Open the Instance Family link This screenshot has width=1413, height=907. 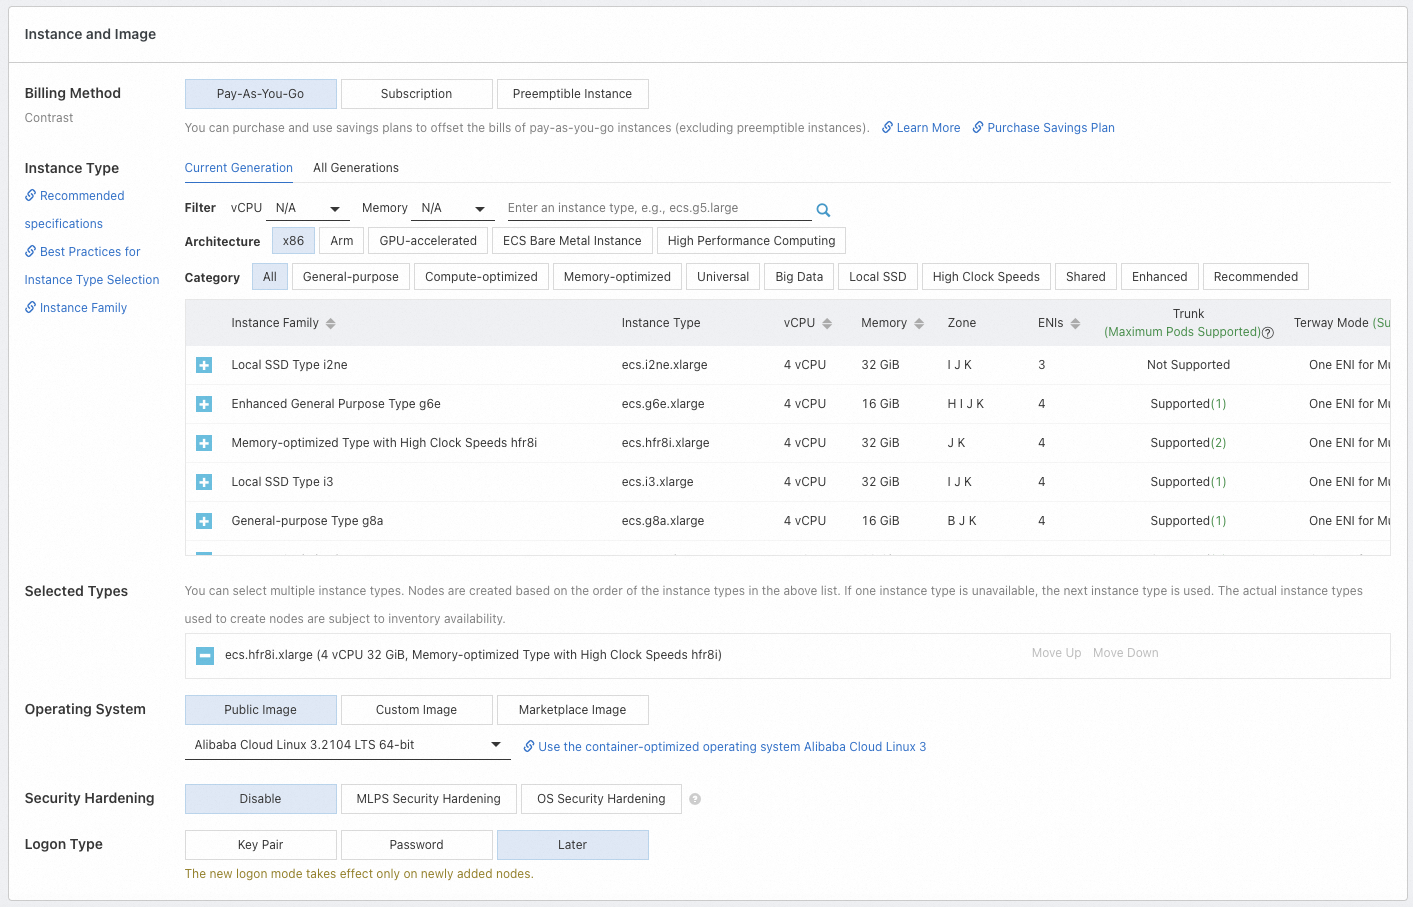(76, 308)
